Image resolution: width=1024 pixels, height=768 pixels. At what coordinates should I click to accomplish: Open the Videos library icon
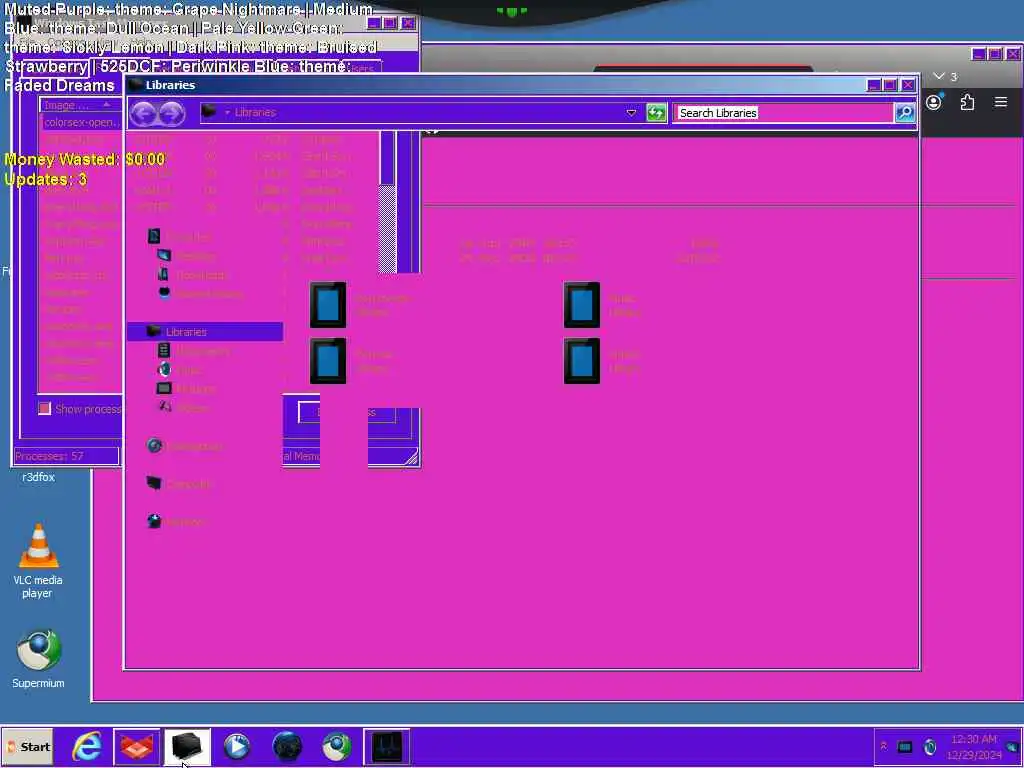click(581, 360)
